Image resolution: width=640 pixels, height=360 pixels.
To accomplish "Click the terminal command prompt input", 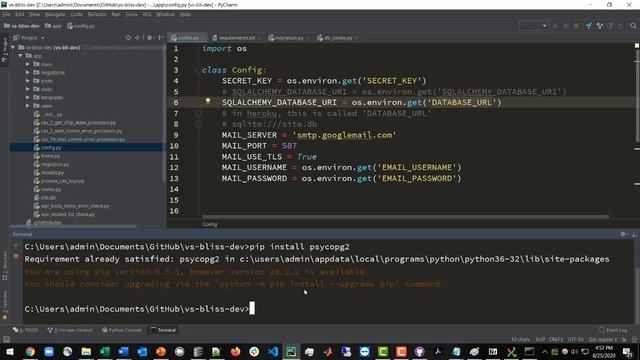I will point(252,309).
